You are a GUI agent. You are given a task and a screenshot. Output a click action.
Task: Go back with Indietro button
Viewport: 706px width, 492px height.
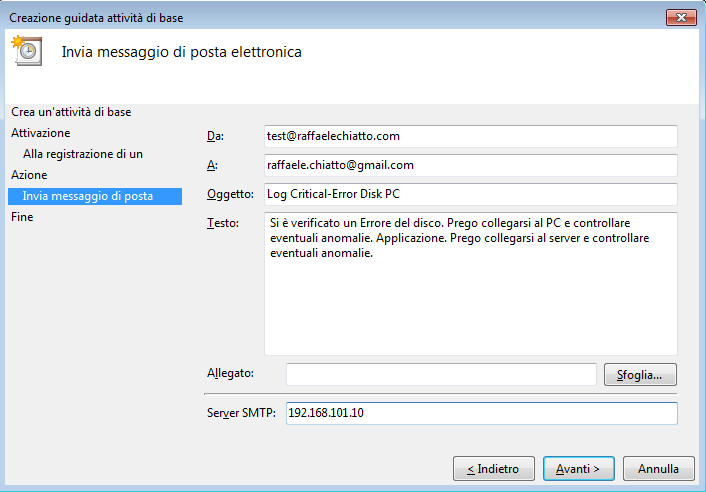(493, 469)
